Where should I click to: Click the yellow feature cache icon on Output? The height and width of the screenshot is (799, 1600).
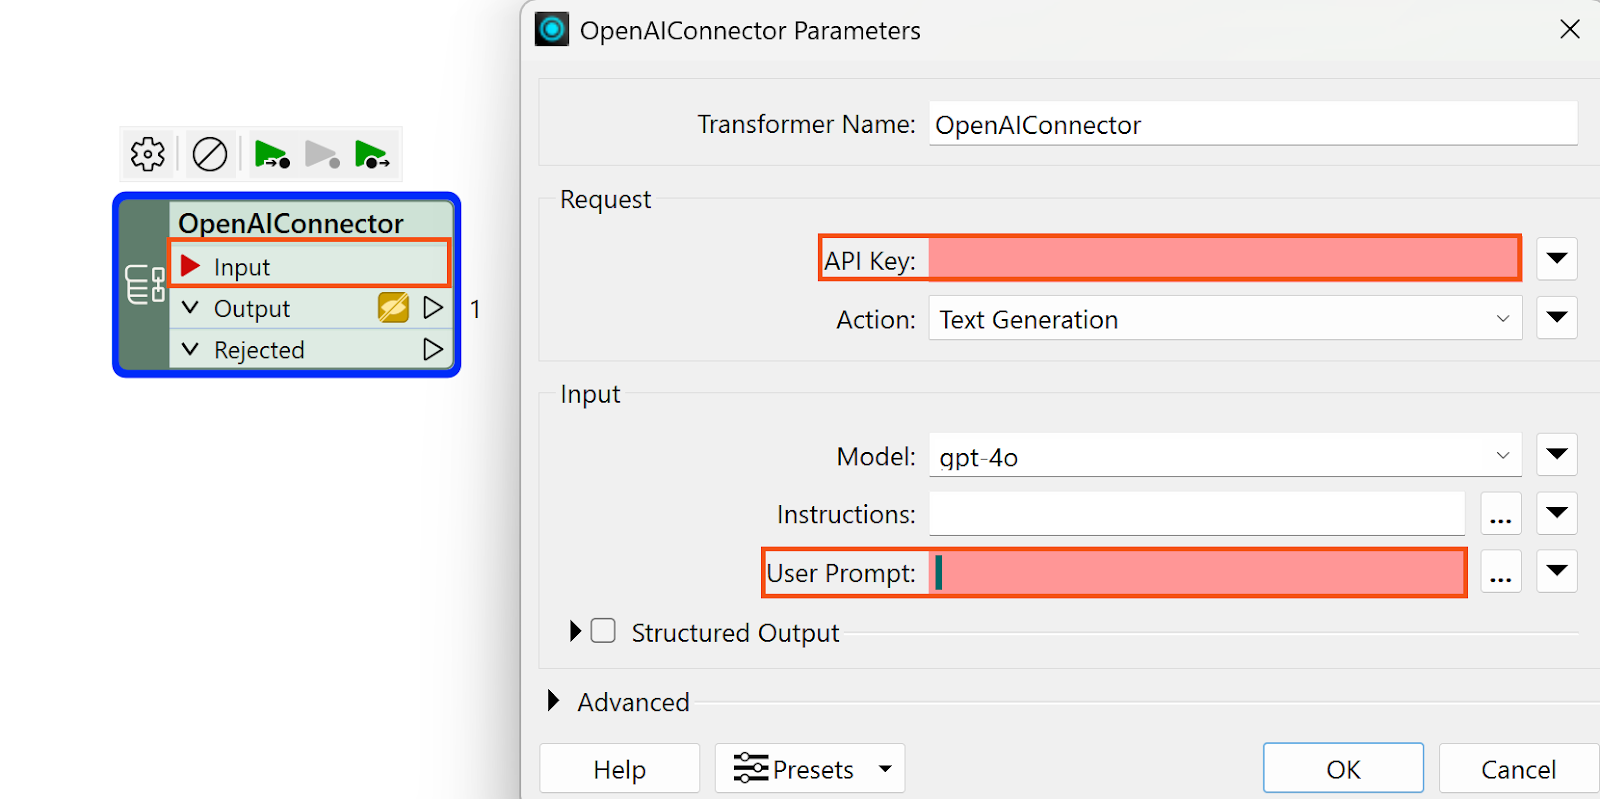click(x=393, y=307)
